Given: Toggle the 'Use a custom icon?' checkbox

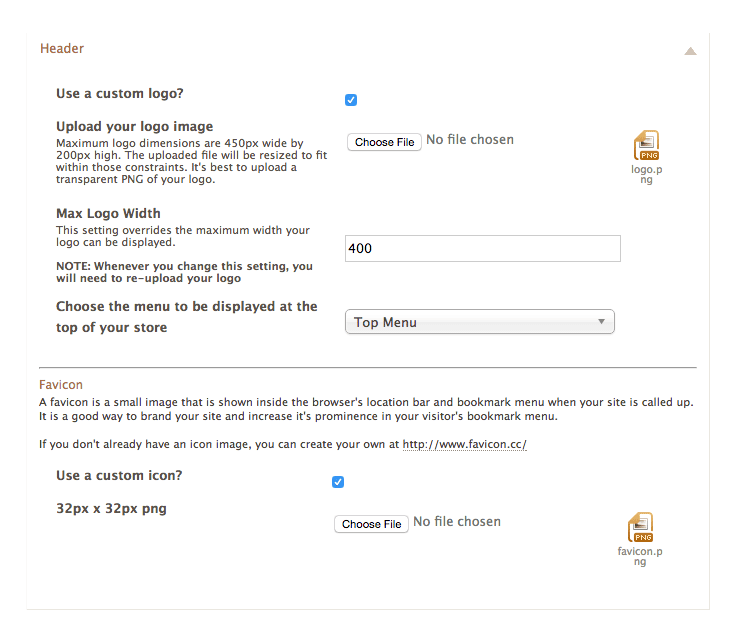Looking at the screenshot, I should pos(338,482).
